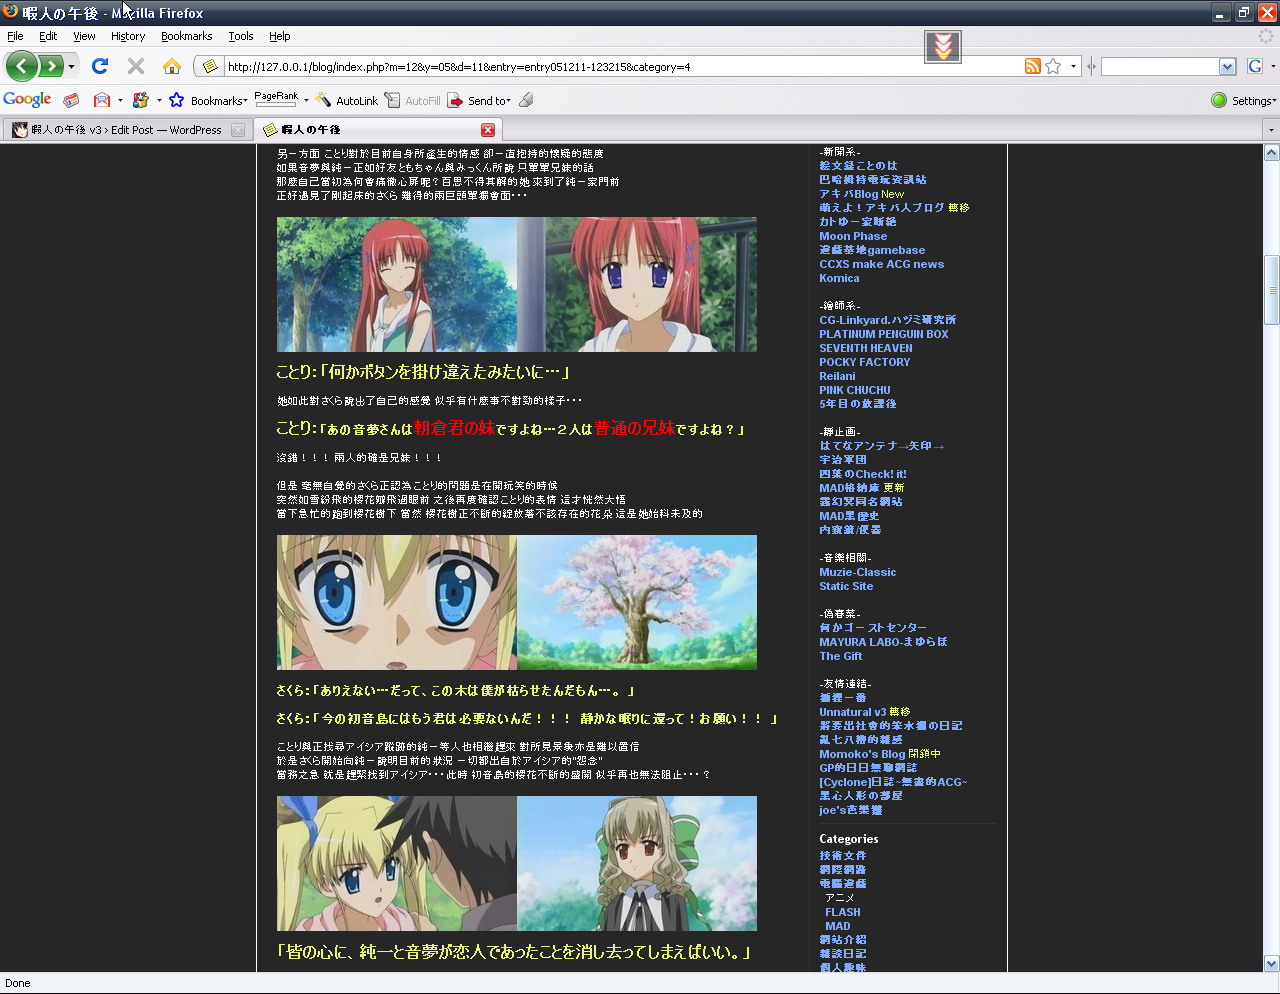Open the PINK CHUCHU link

tap(855, 390)
